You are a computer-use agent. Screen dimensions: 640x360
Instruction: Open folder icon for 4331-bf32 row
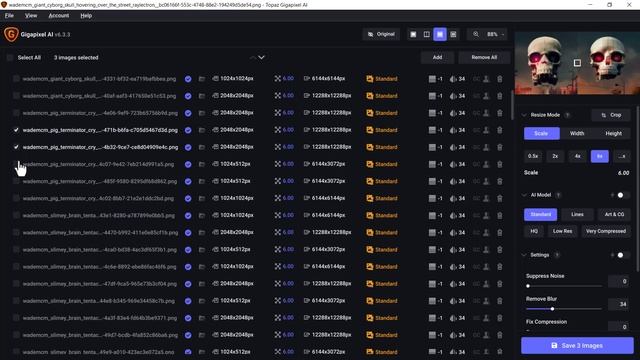tap(202, 79)
